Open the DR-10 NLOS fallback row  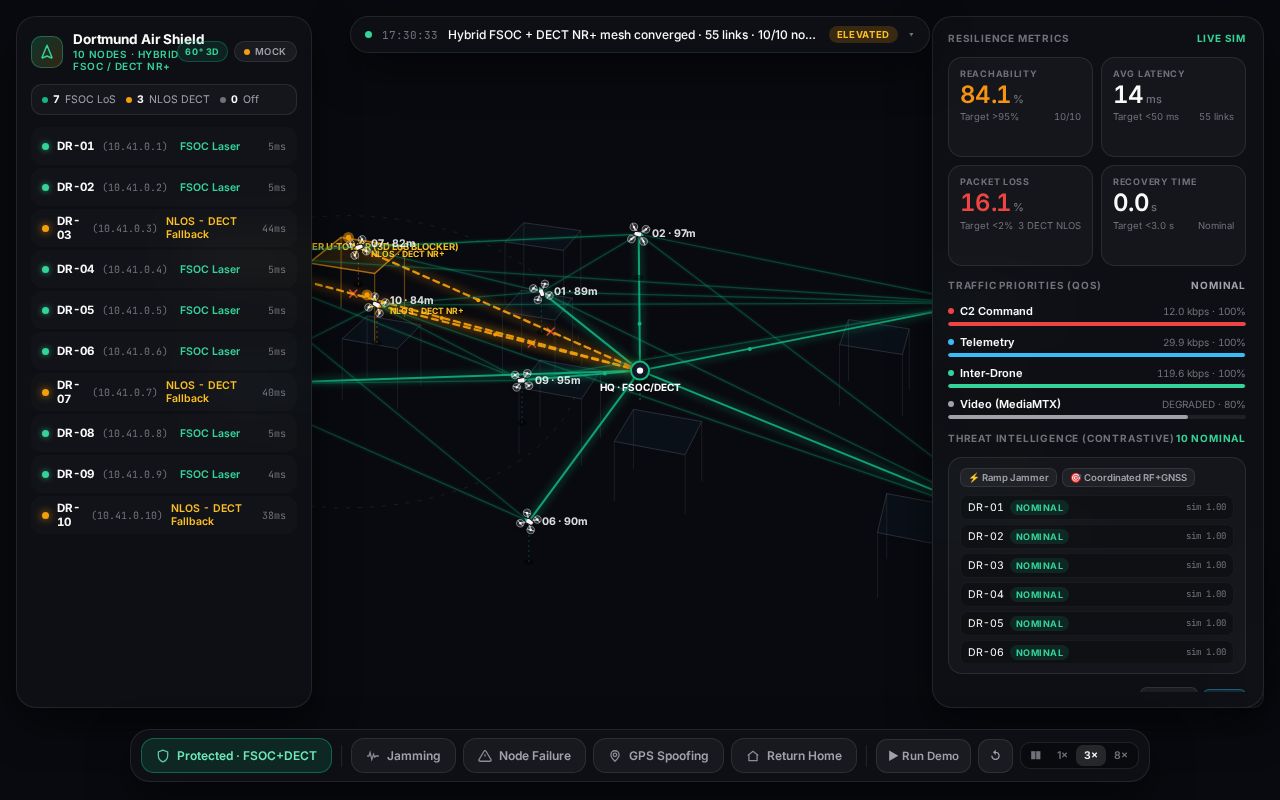point(164,515)
